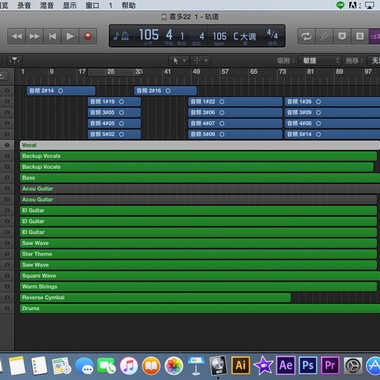
Task: Click the tempo value 105 bpm
Action: [x=219, y=36]
